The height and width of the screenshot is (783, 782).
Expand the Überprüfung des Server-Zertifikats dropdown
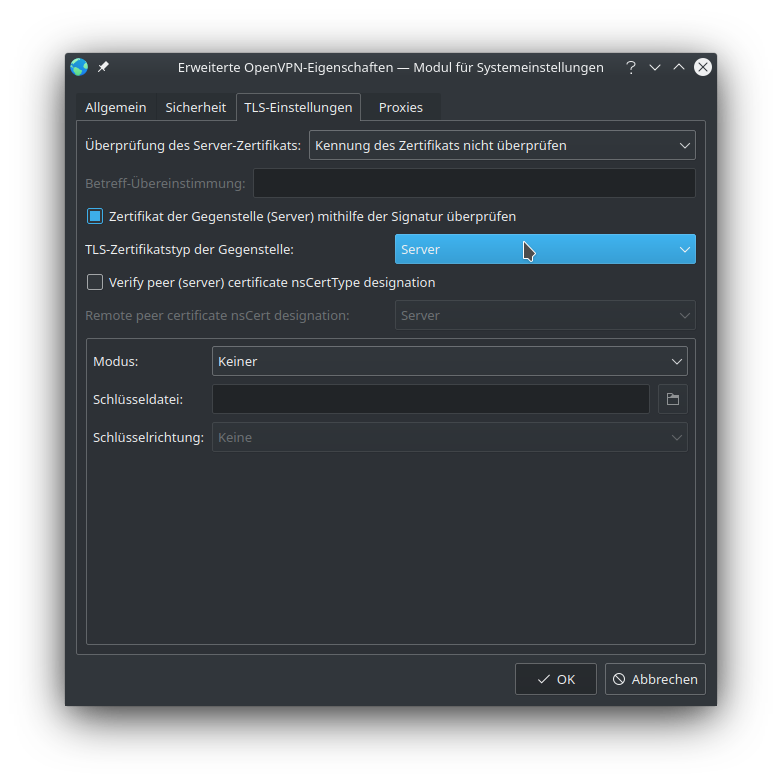pyautogui.click(x=502, y=145)
